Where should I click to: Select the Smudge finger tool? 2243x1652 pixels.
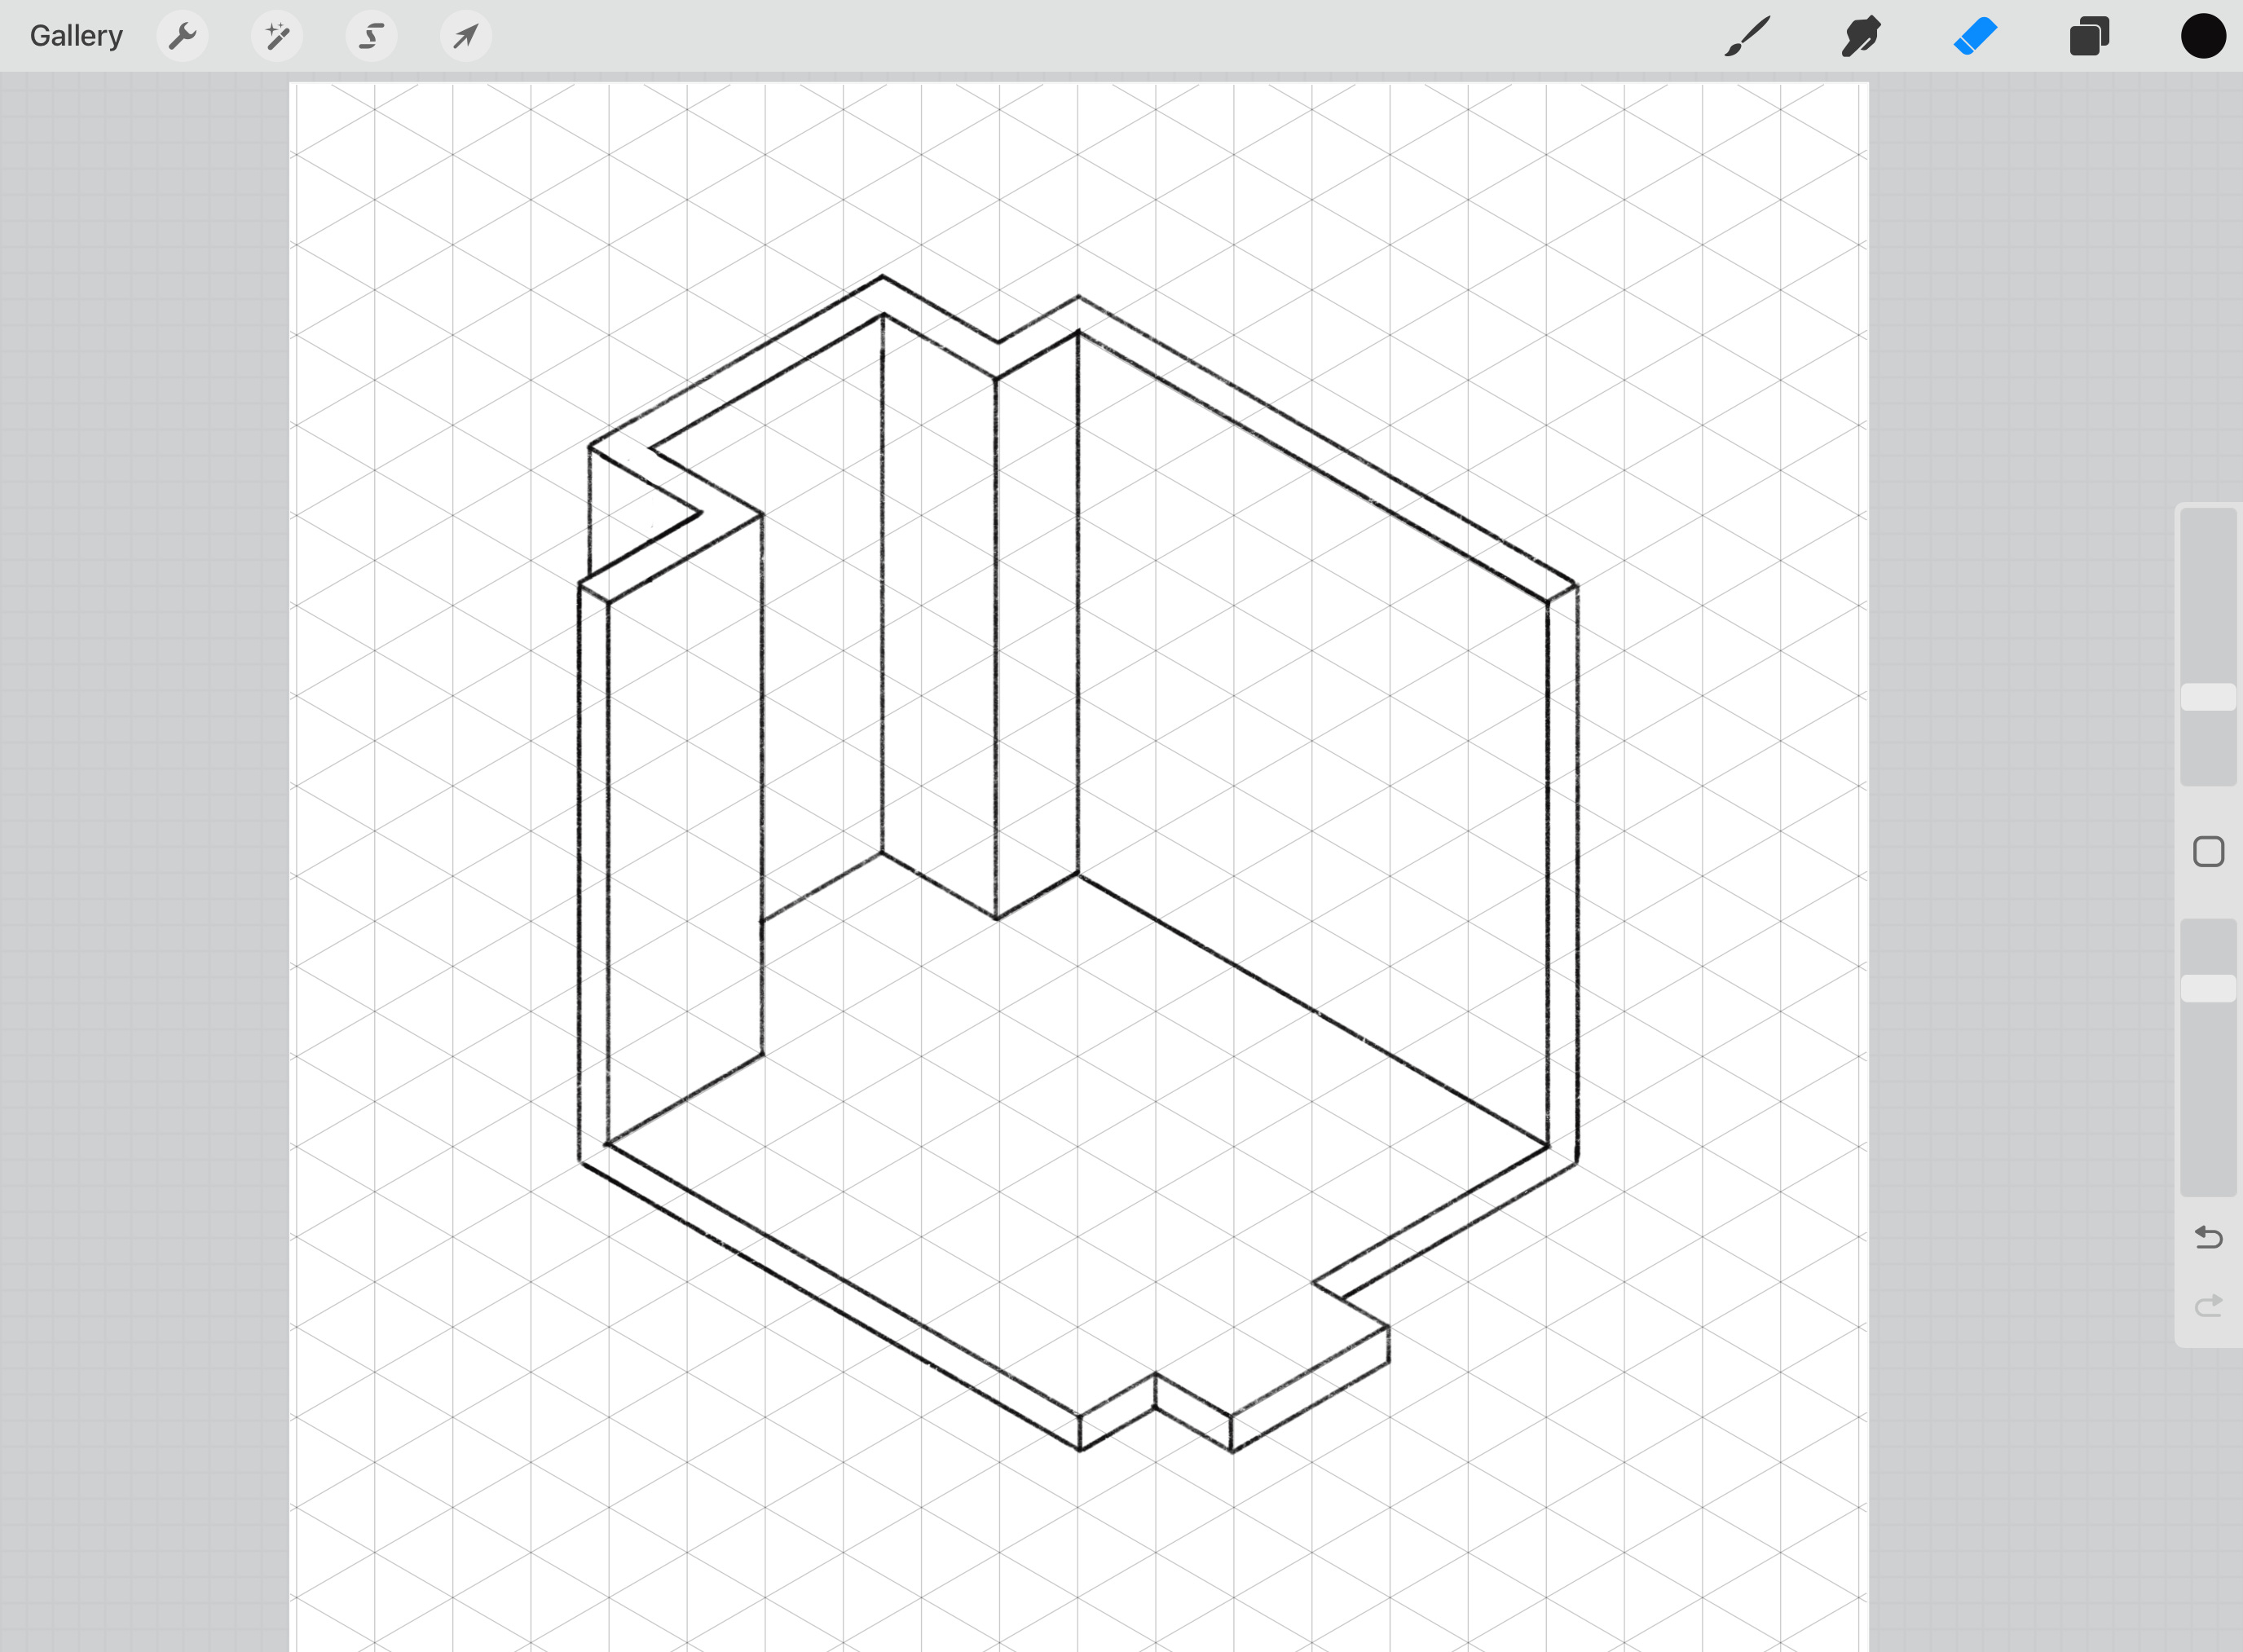[x=1861, y=37]
